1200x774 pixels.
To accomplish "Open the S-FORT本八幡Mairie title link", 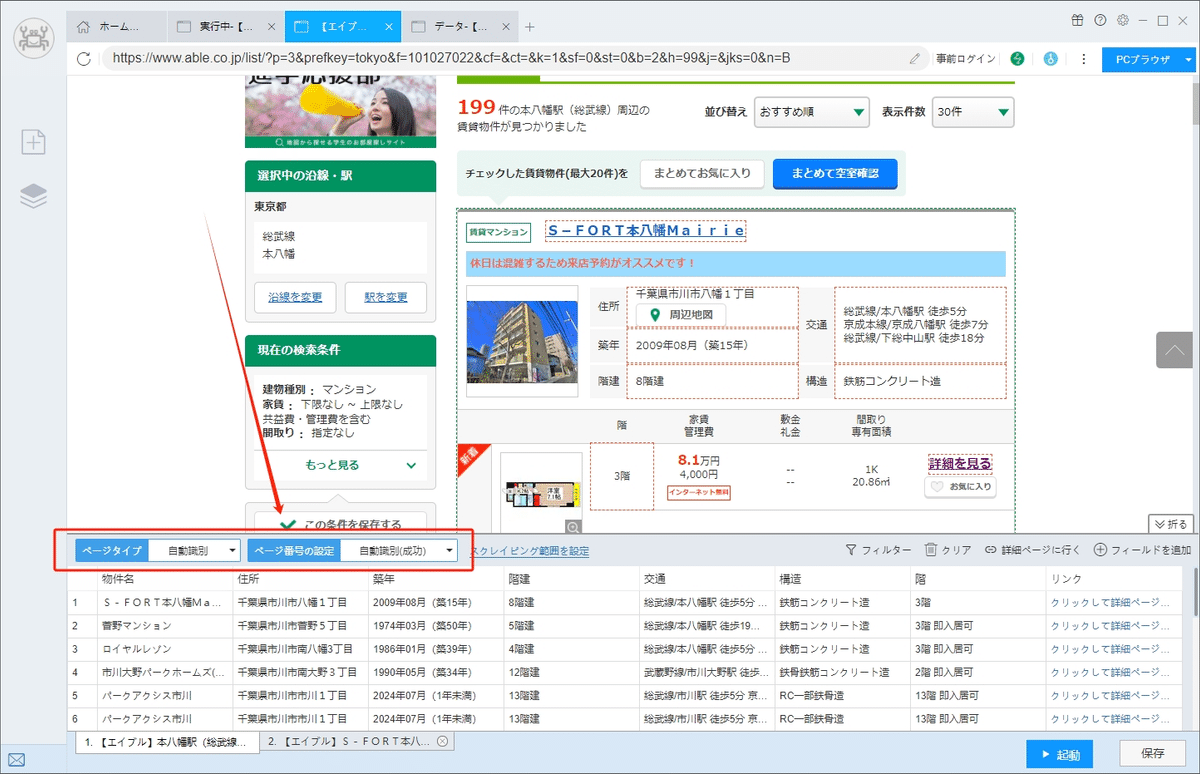I will click(646, 230).
